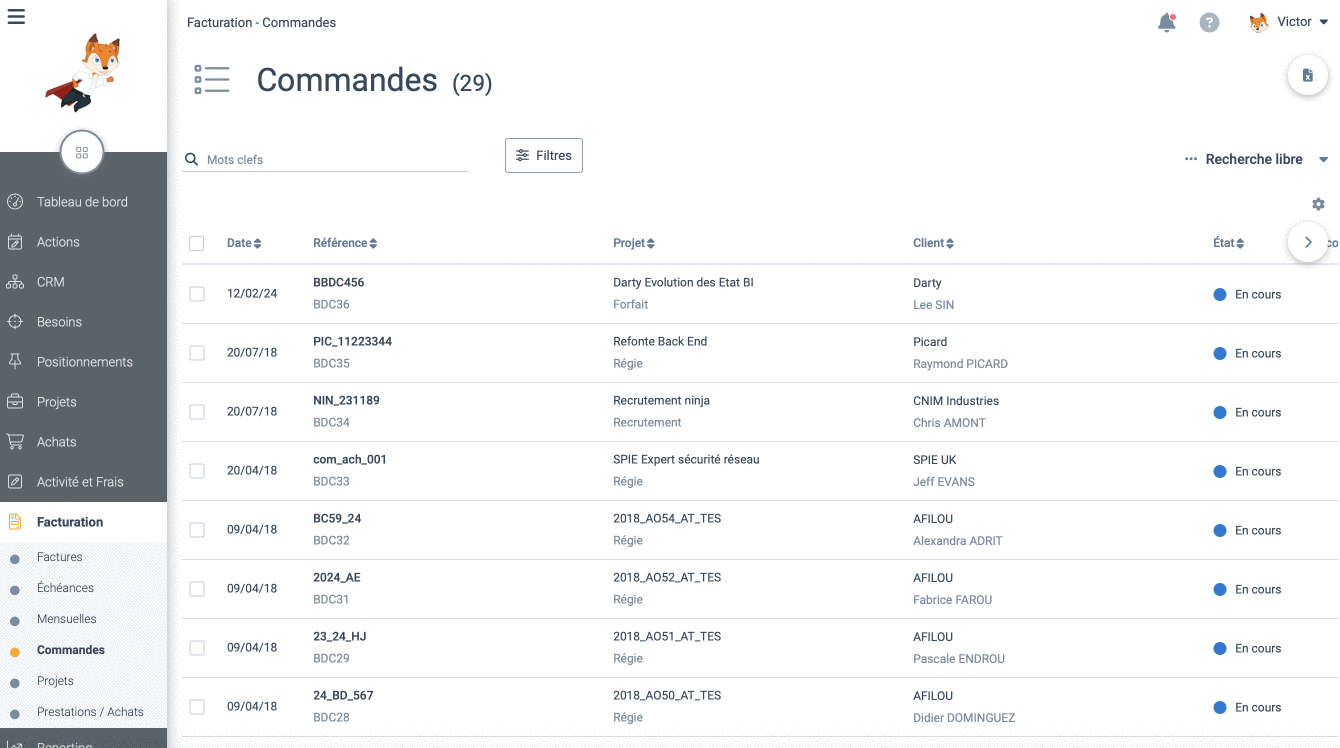The image size is (1340, 748).
Task: Sort by the Client column
Action: [933, 243]
